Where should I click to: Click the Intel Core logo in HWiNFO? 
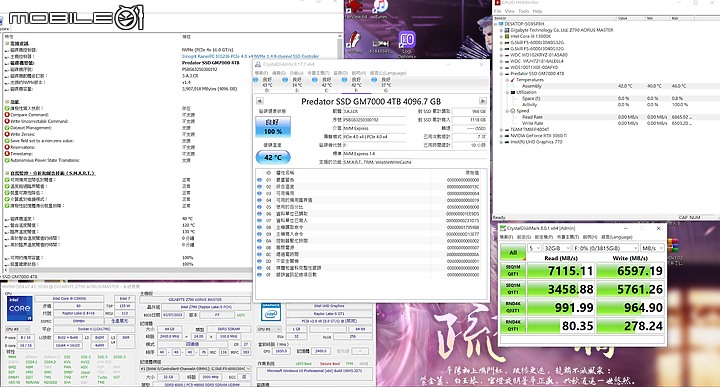point(19,308)
